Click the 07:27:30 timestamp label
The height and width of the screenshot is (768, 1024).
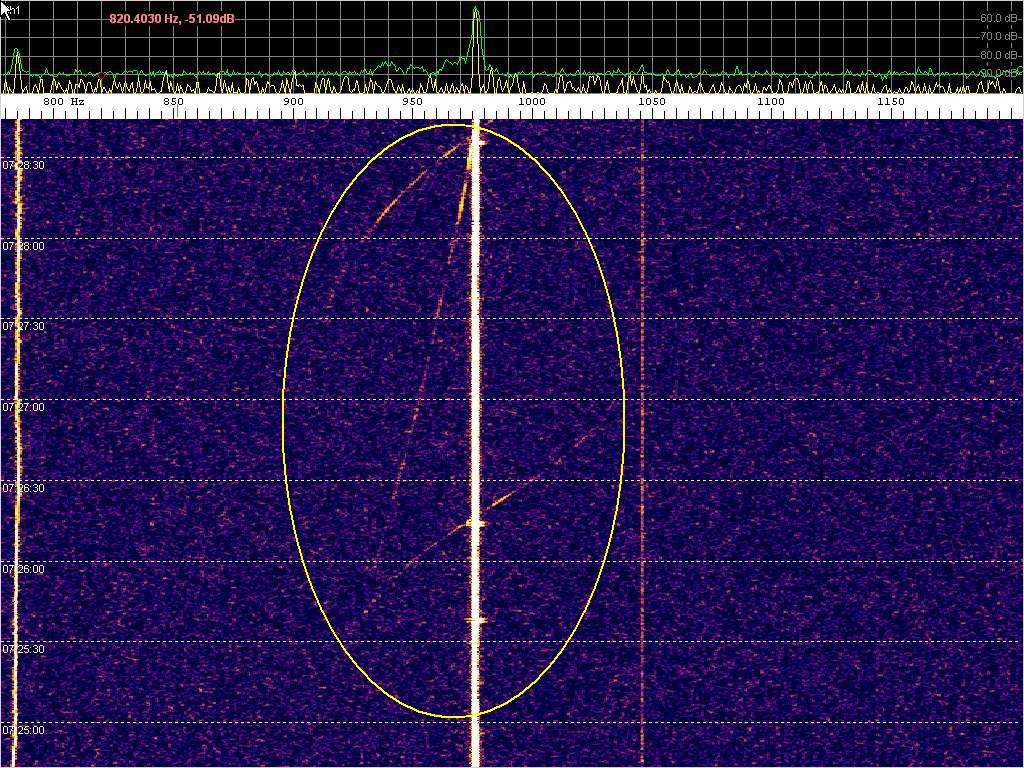(x=23, y=327)
